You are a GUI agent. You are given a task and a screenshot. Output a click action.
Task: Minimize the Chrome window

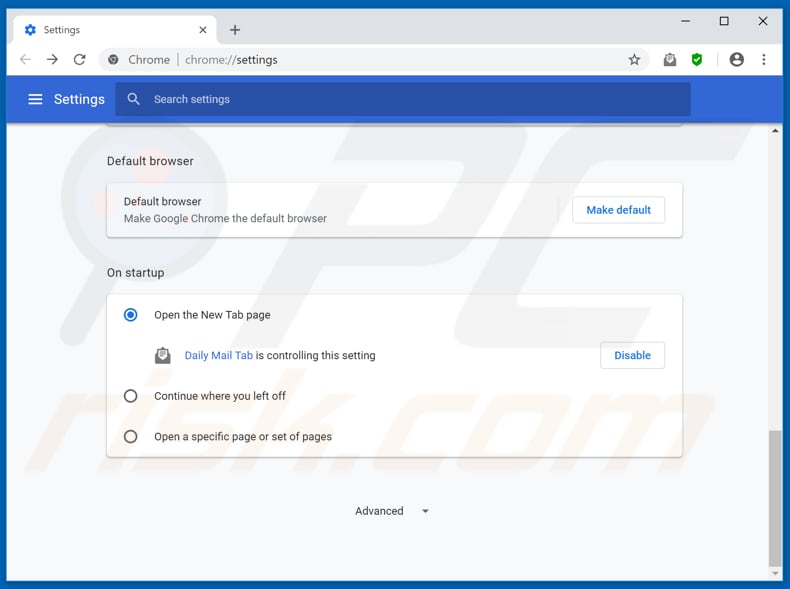[686, 21]
